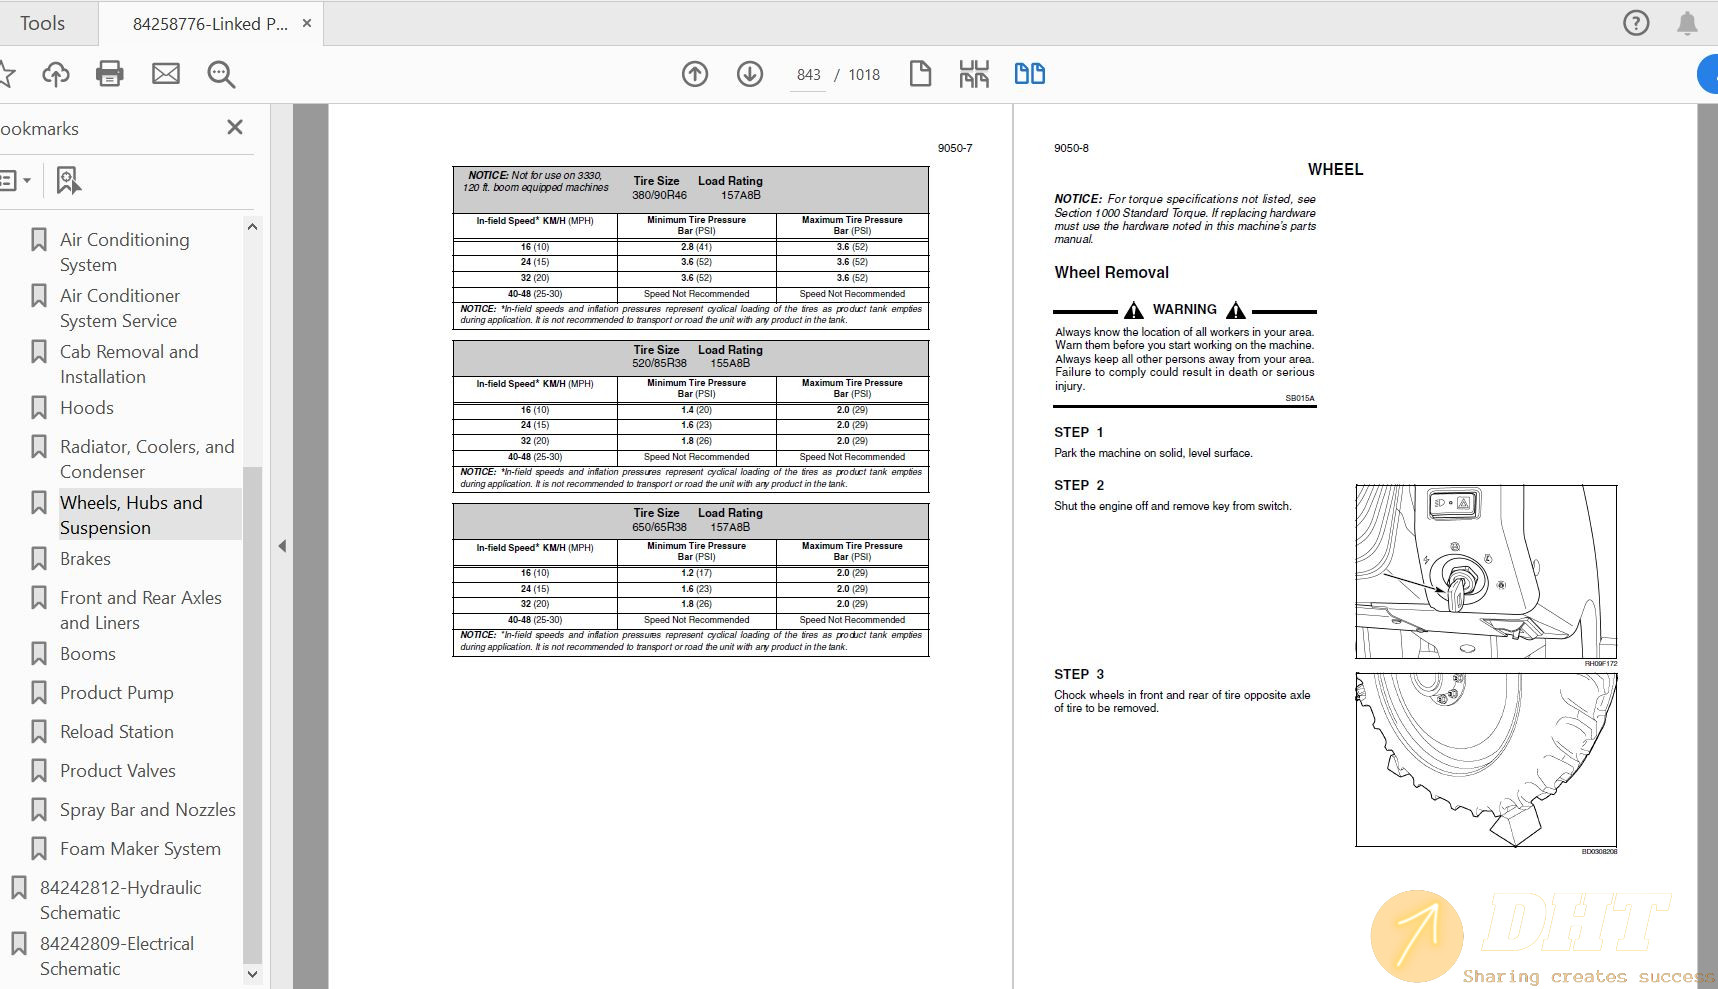Click bookmark icon beside Reload Station

click(39, 731)
